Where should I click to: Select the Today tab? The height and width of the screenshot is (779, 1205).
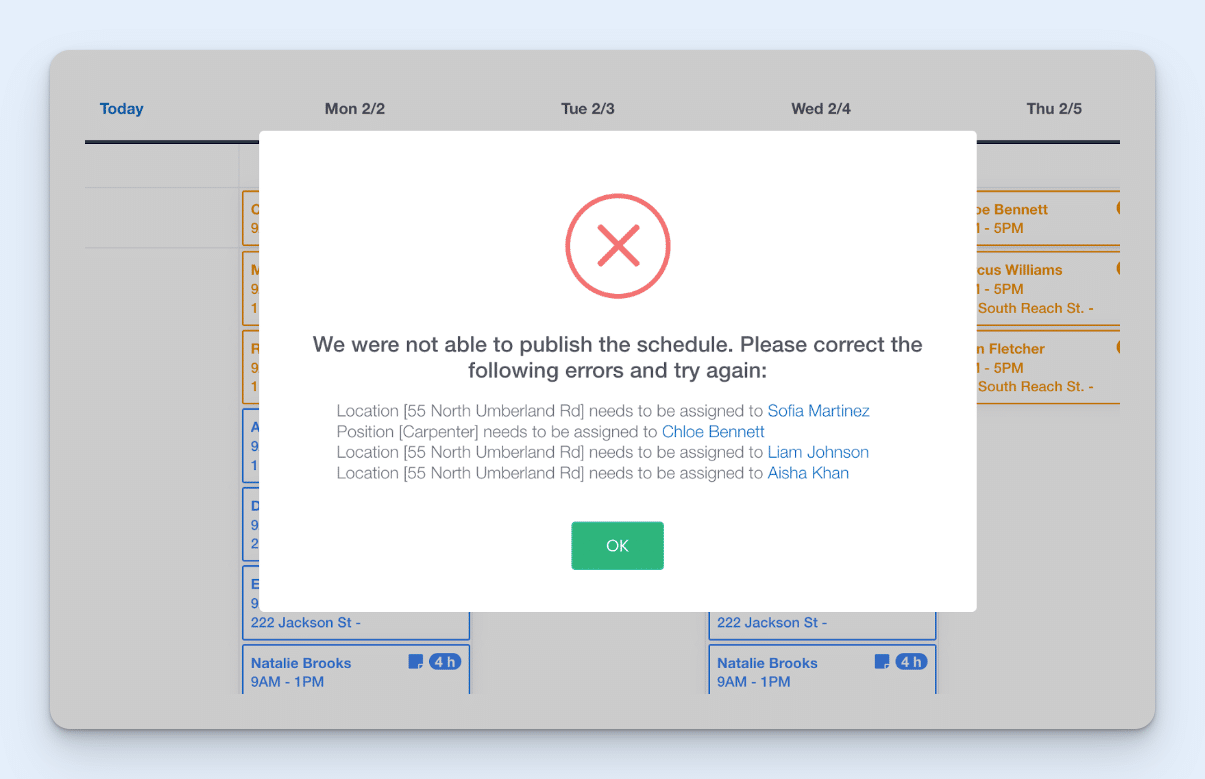pyautogui.click(x=121, y=108)
